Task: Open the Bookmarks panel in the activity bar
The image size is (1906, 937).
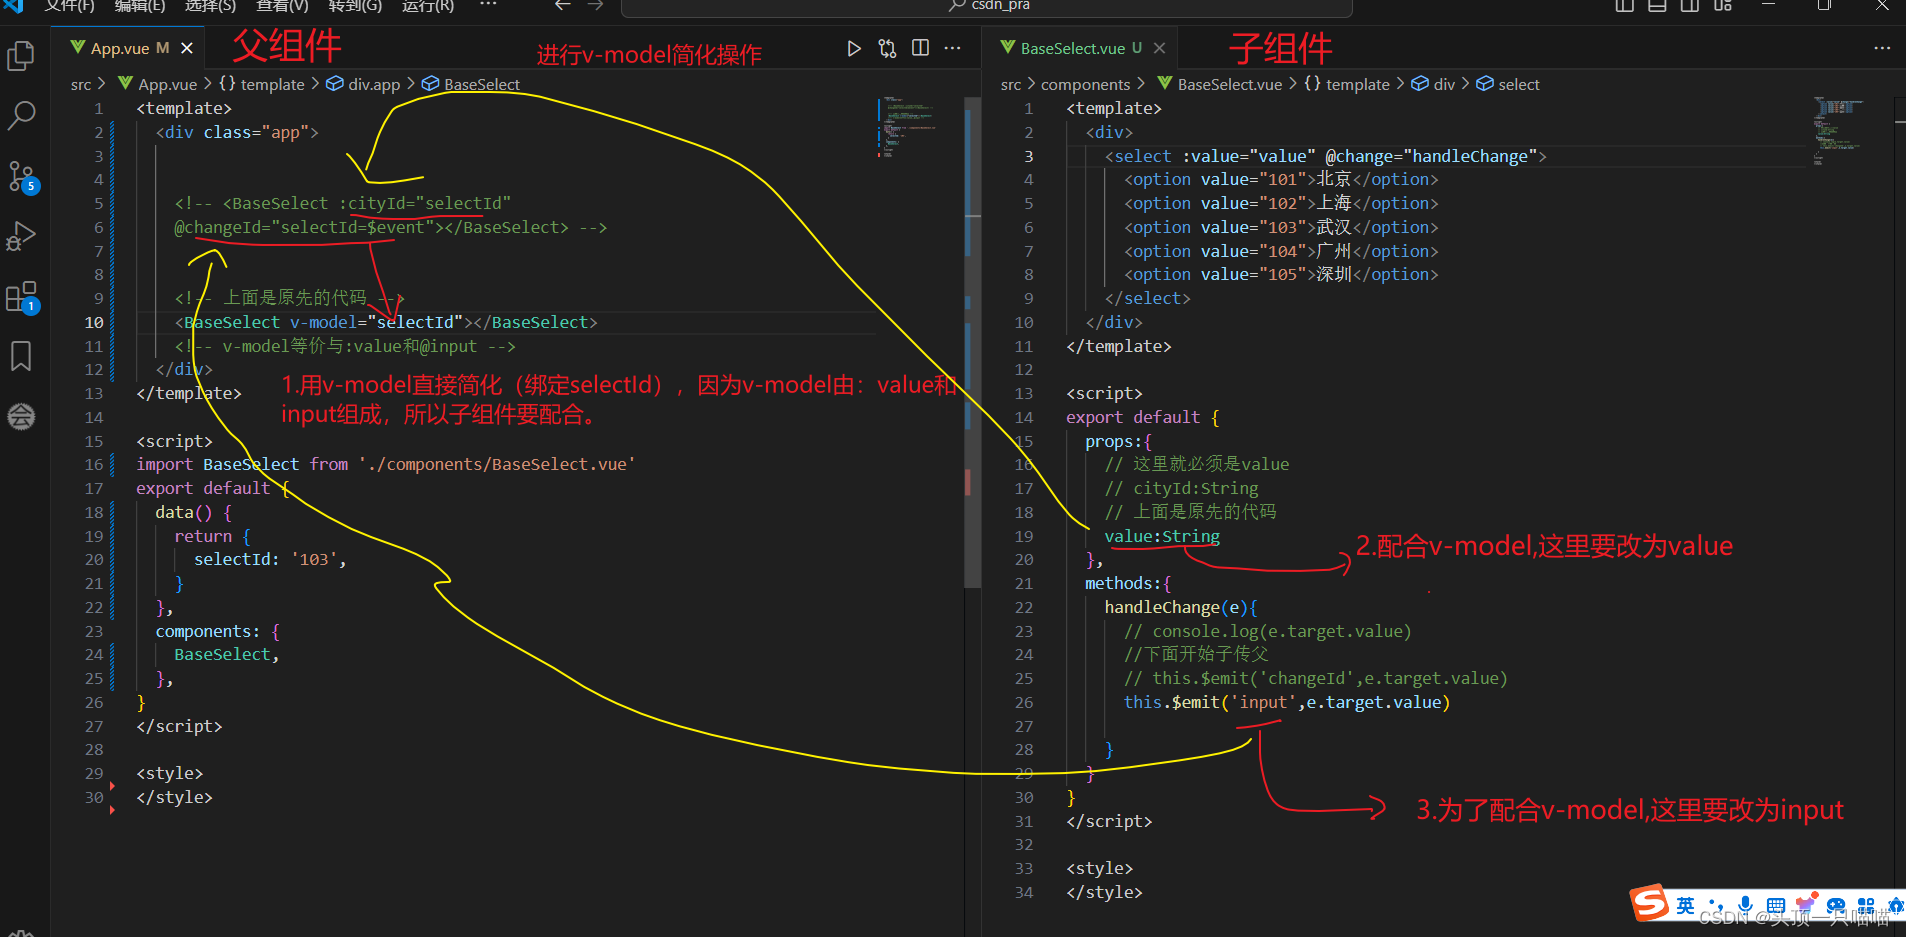Action: (x=21, y=356)
